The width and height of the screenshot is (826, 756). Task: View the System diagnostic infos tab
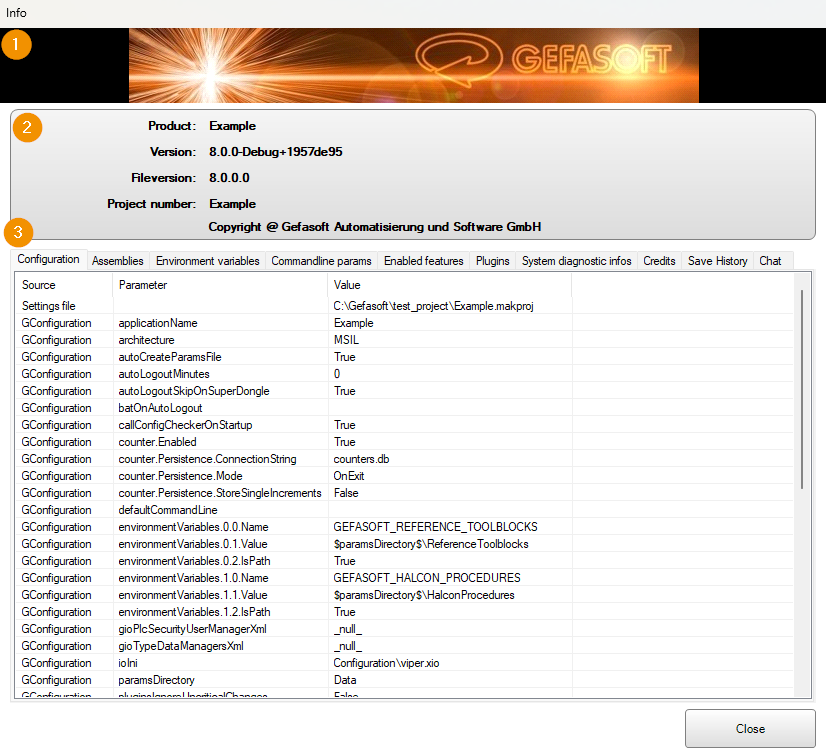[576, 261]
